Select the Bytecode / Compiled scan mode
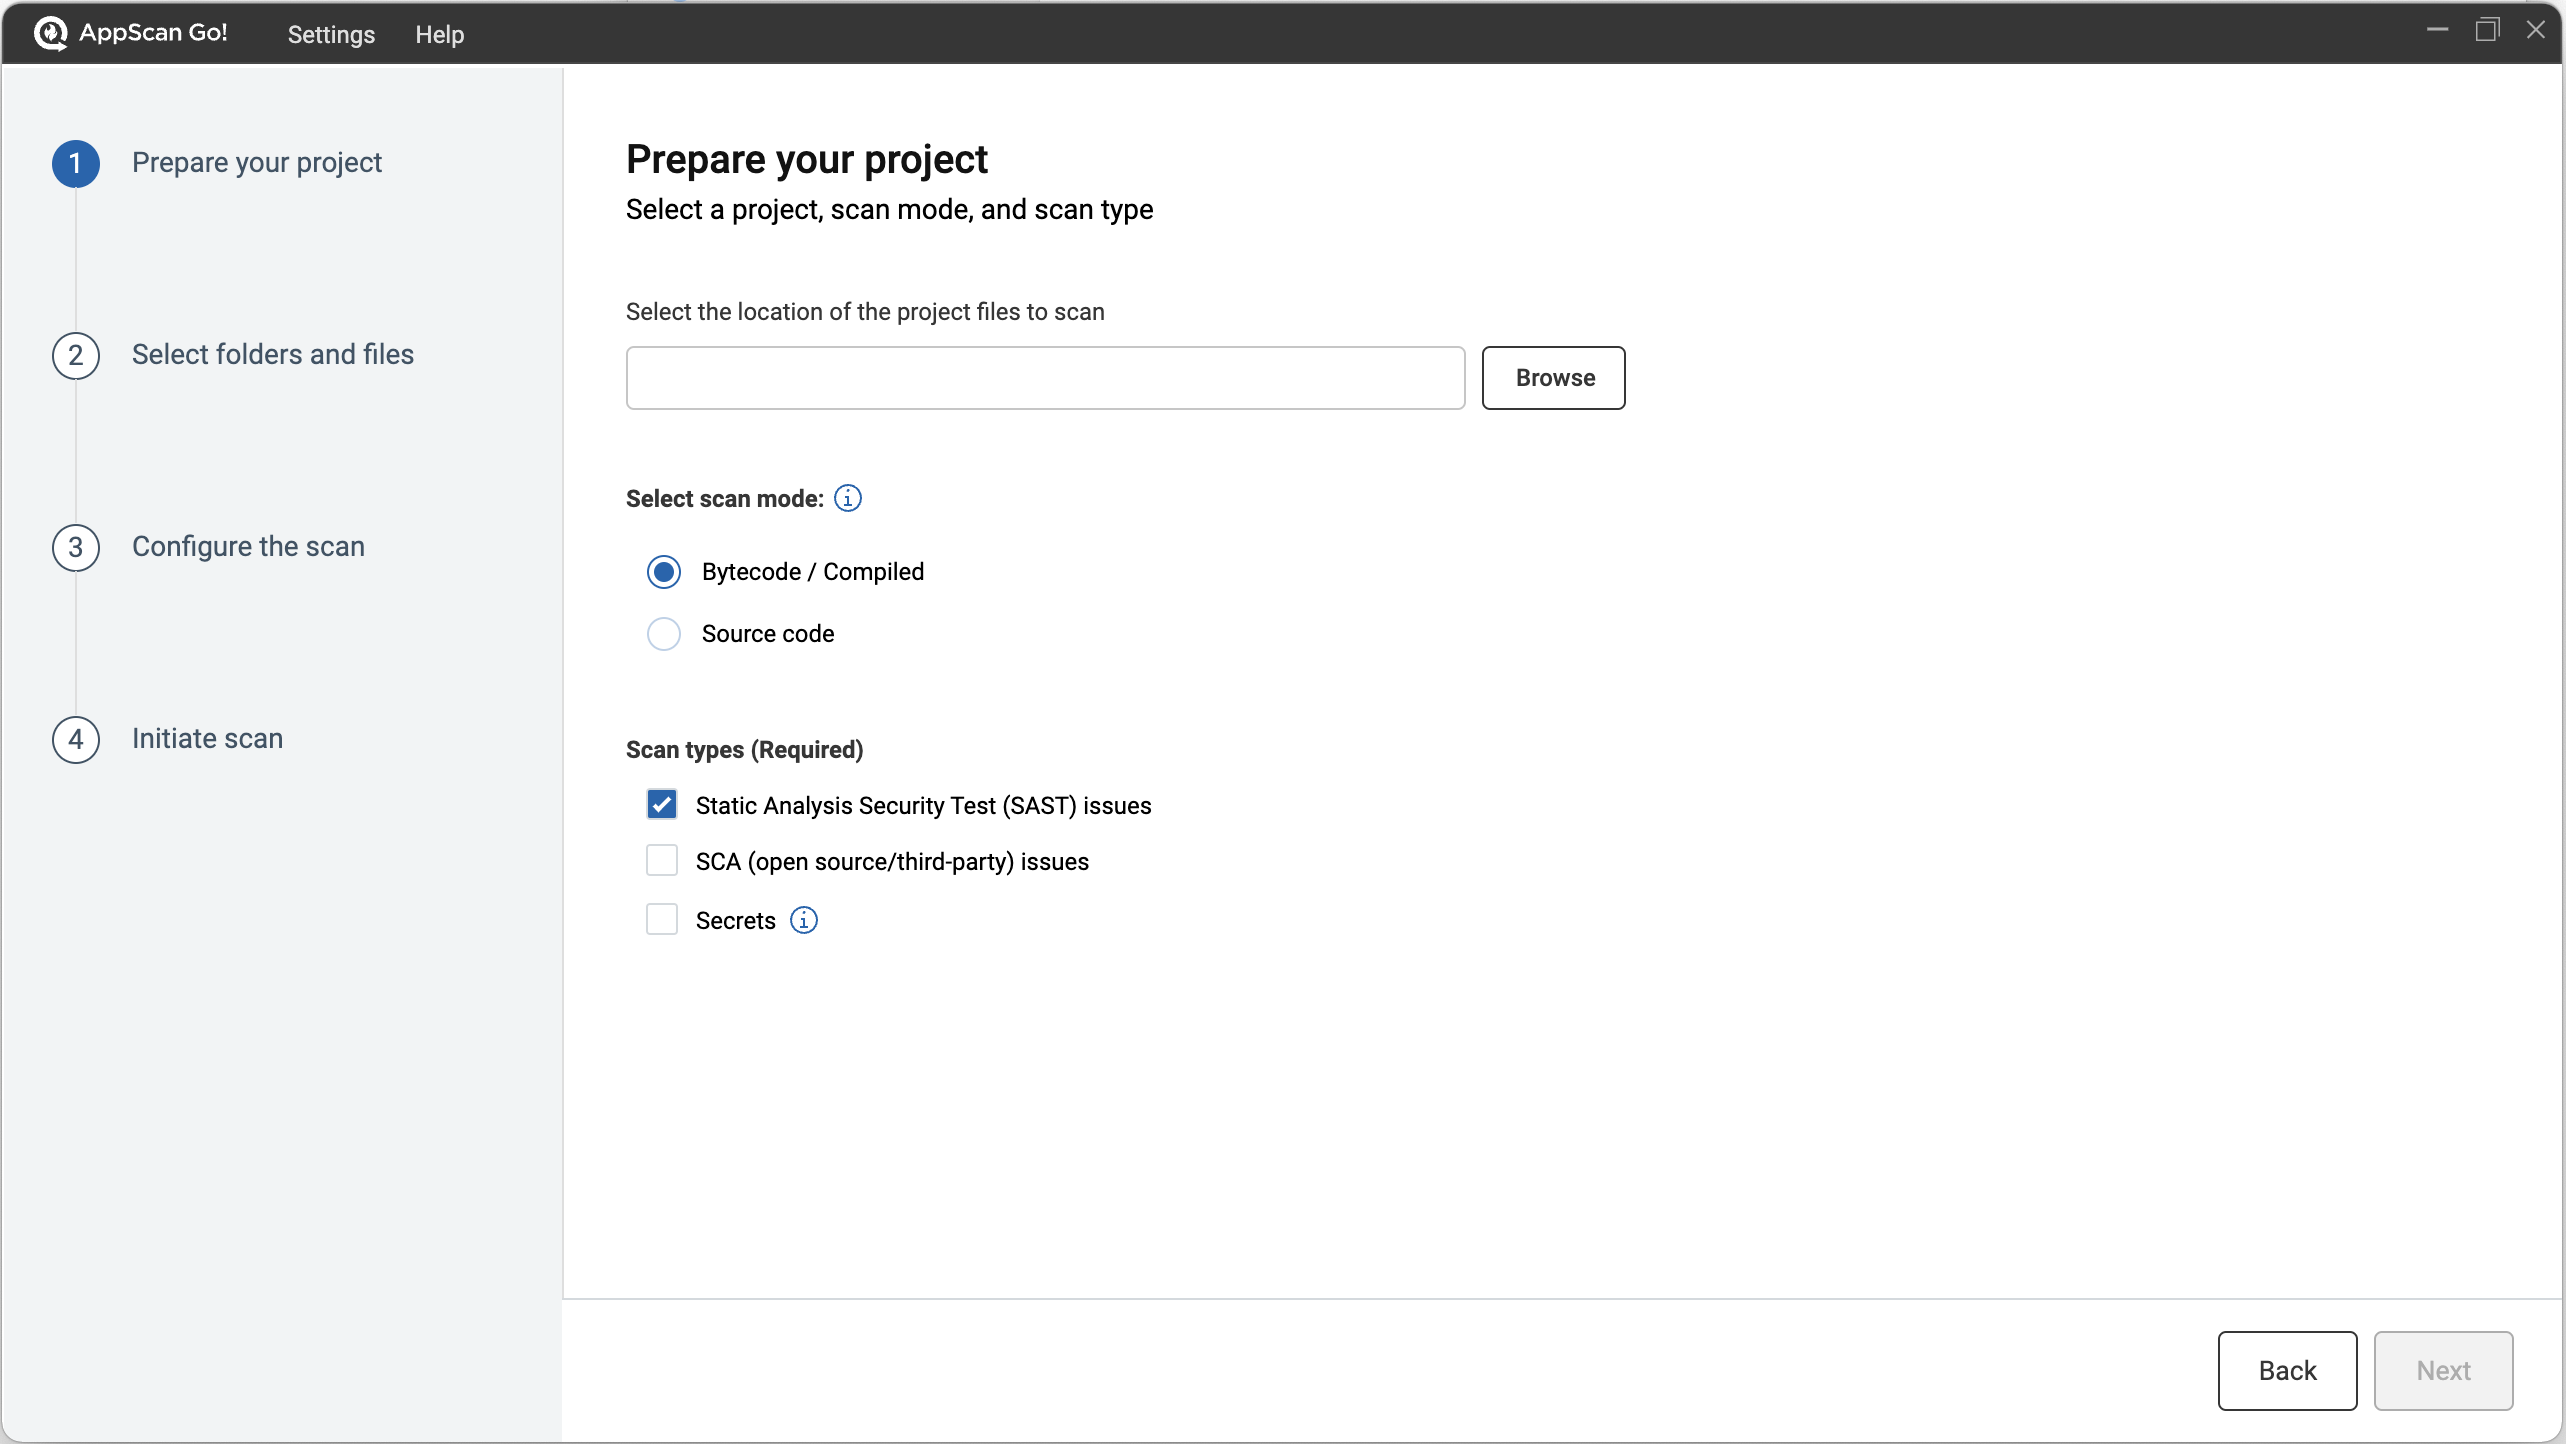This screenshot has height=1444, width=2566. 664,572
